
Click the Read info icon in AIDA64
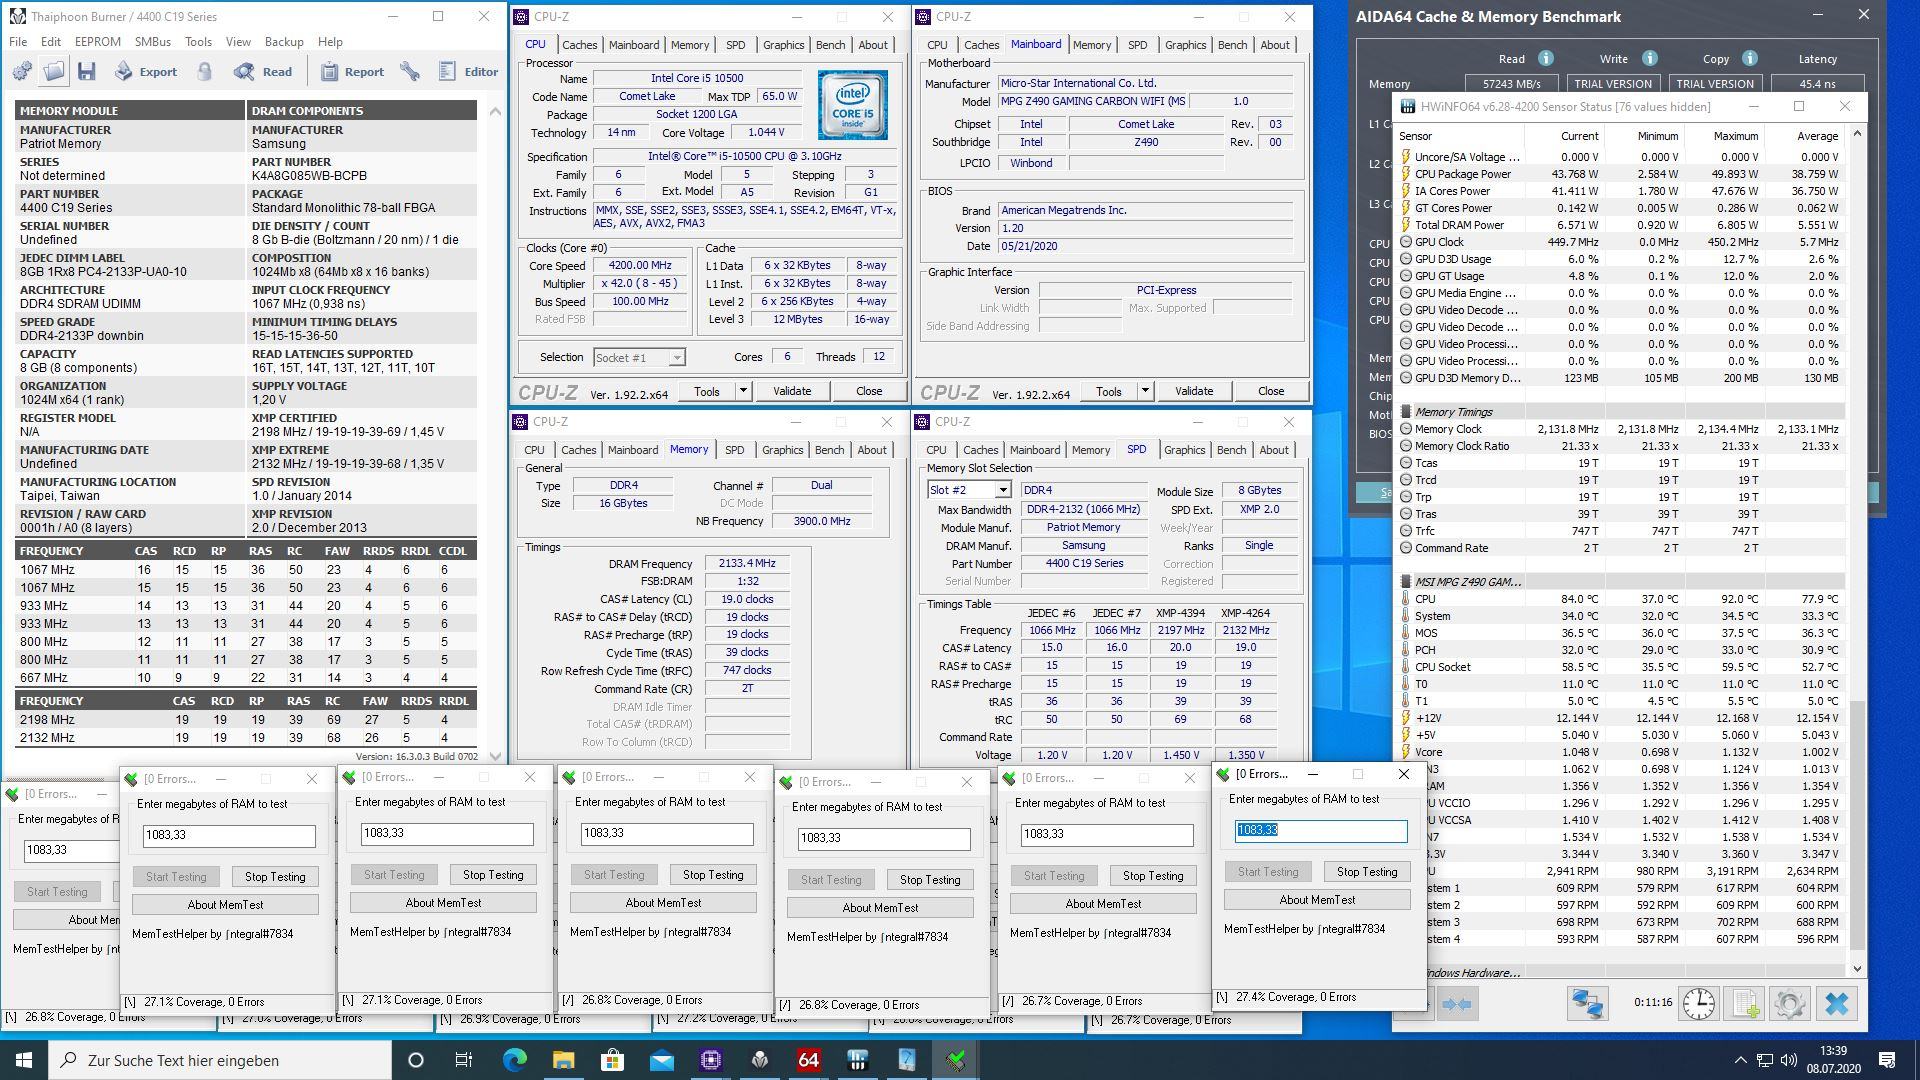coord(1546,59)
